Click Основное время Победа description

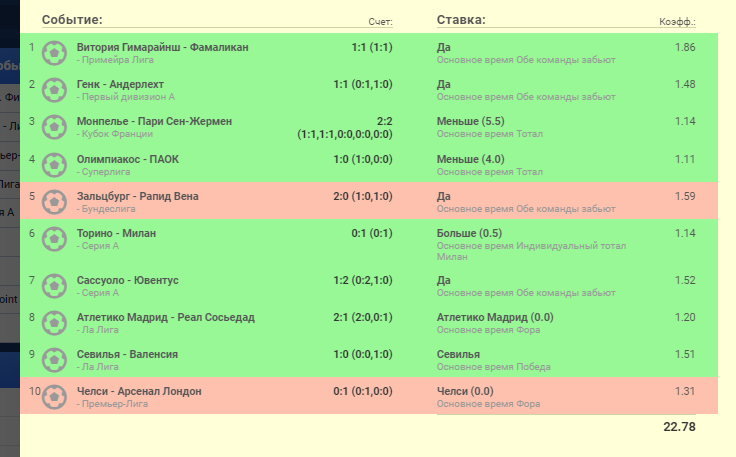pos(493,367)
